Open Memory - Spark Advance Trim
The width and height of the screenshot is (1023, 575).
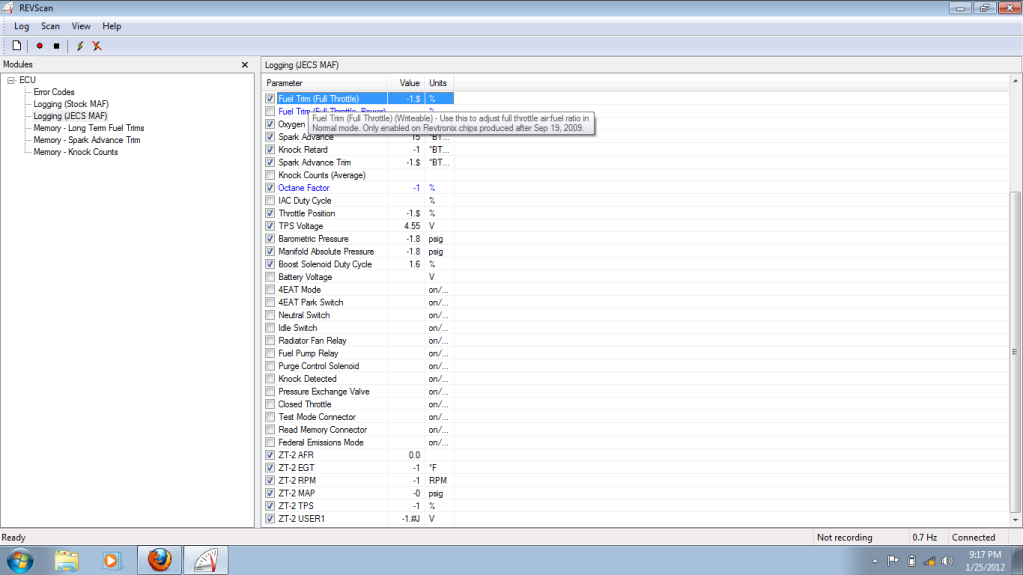click(87, 140)
